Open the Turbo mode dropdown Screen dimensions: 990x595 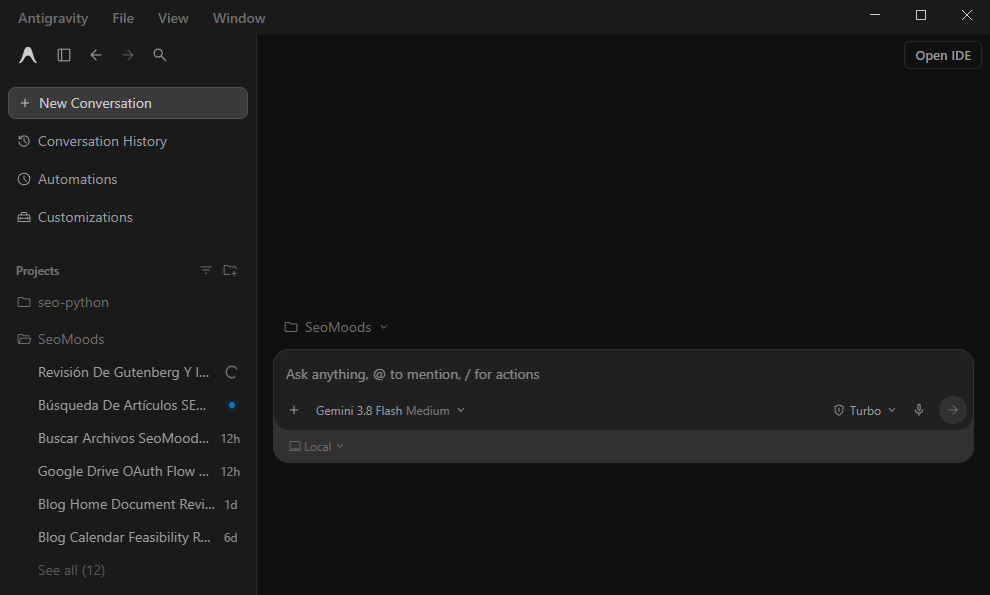[x=864, y=411]
